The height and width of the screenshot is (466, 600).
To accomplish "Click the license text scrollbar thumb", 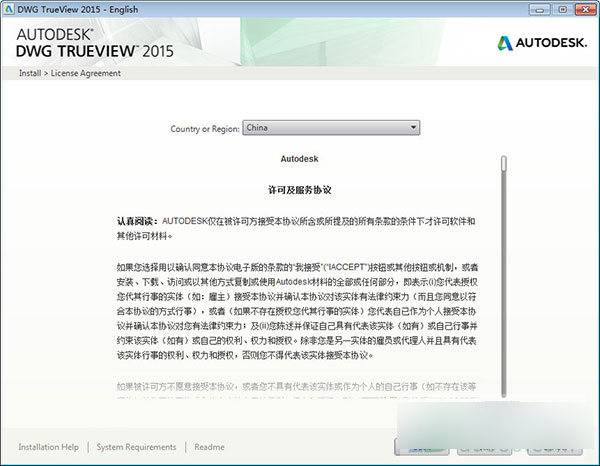I will coord(504,163).
